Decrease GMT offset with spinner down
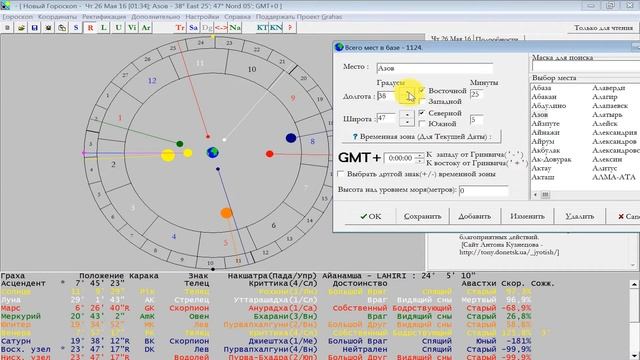Viewport: 640px width, 360px height. 420,160
